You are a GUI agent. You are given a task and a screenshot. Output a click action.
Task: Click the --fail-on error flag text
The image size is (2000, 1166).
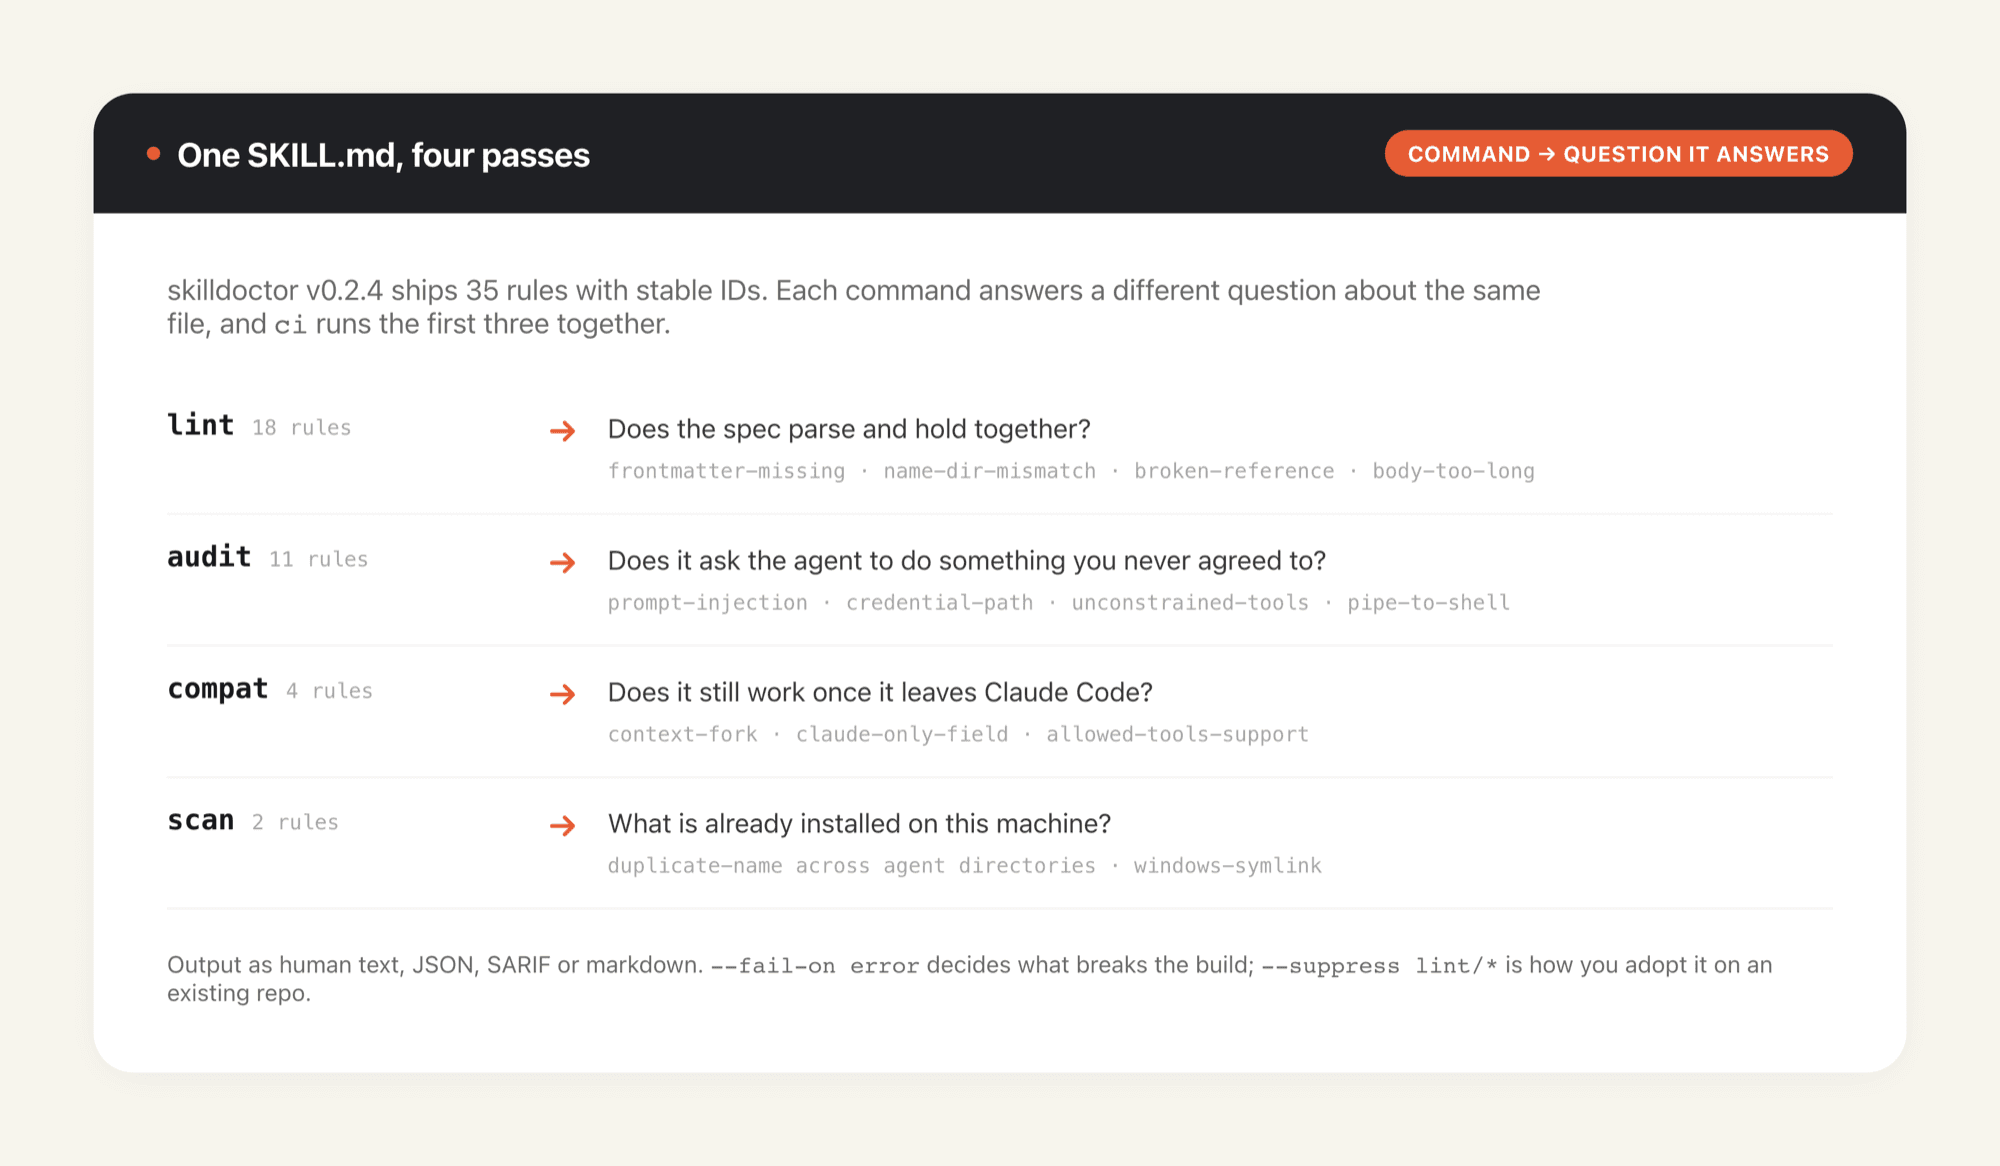[x=815, y=966]
